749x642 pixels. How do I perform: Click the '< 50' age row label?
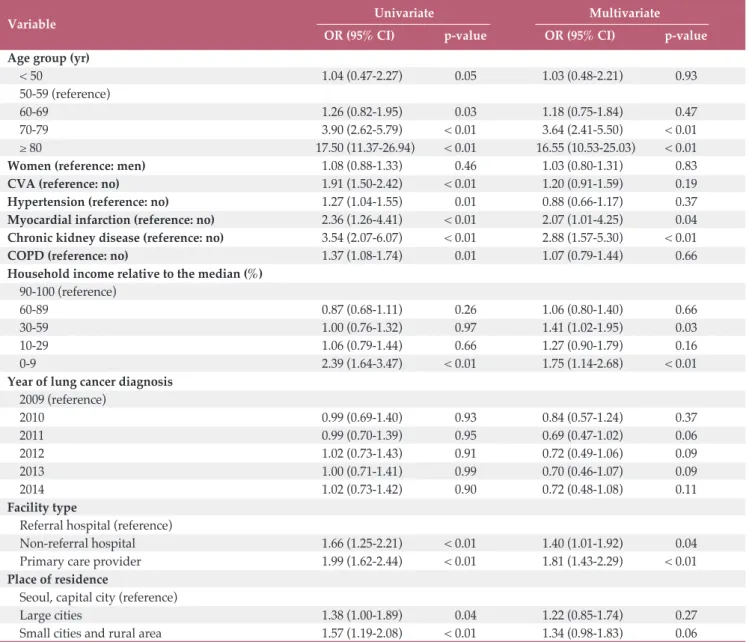tap(31, 76)
